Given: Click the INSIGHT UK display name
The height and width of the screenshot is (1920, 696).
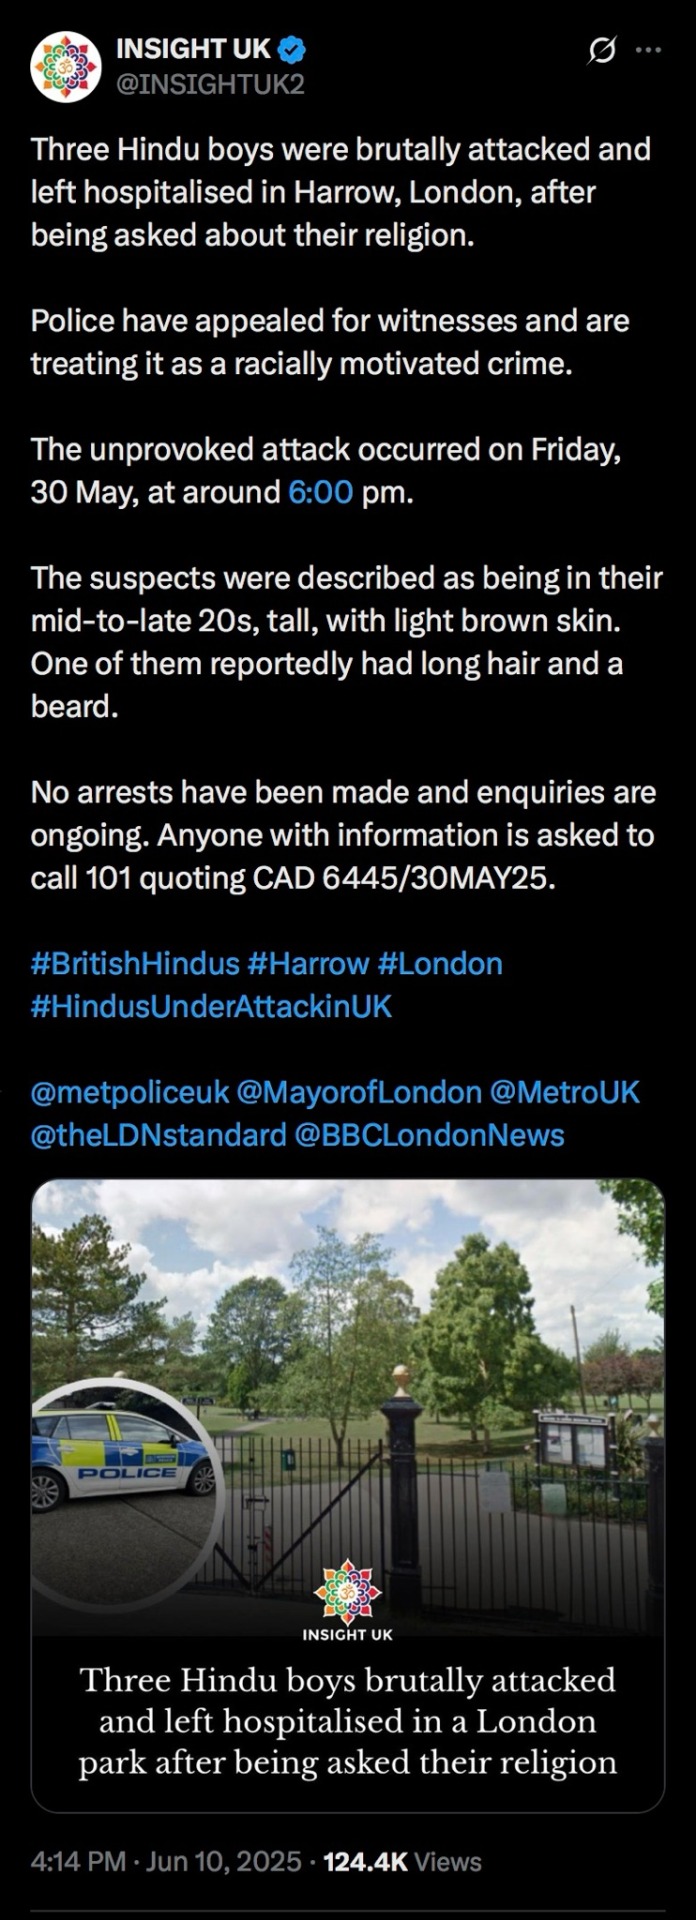Looking at the screenshot, I should (193, 48).
